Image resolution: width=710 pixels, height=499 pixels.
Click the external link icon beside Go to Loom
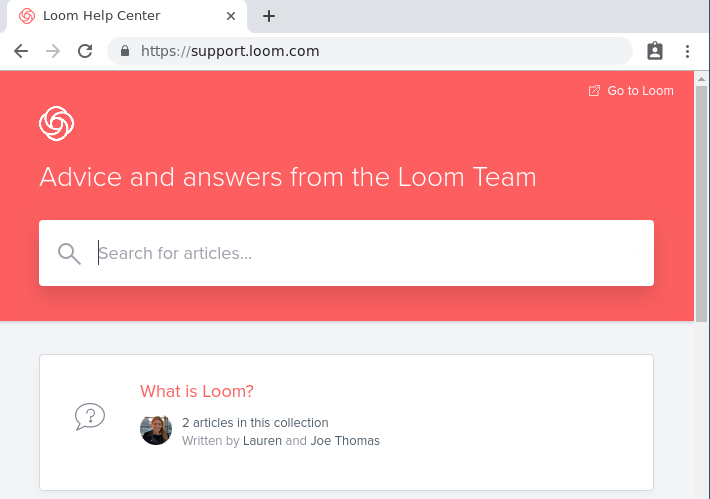pyautogui.click(x=594, y=91)
